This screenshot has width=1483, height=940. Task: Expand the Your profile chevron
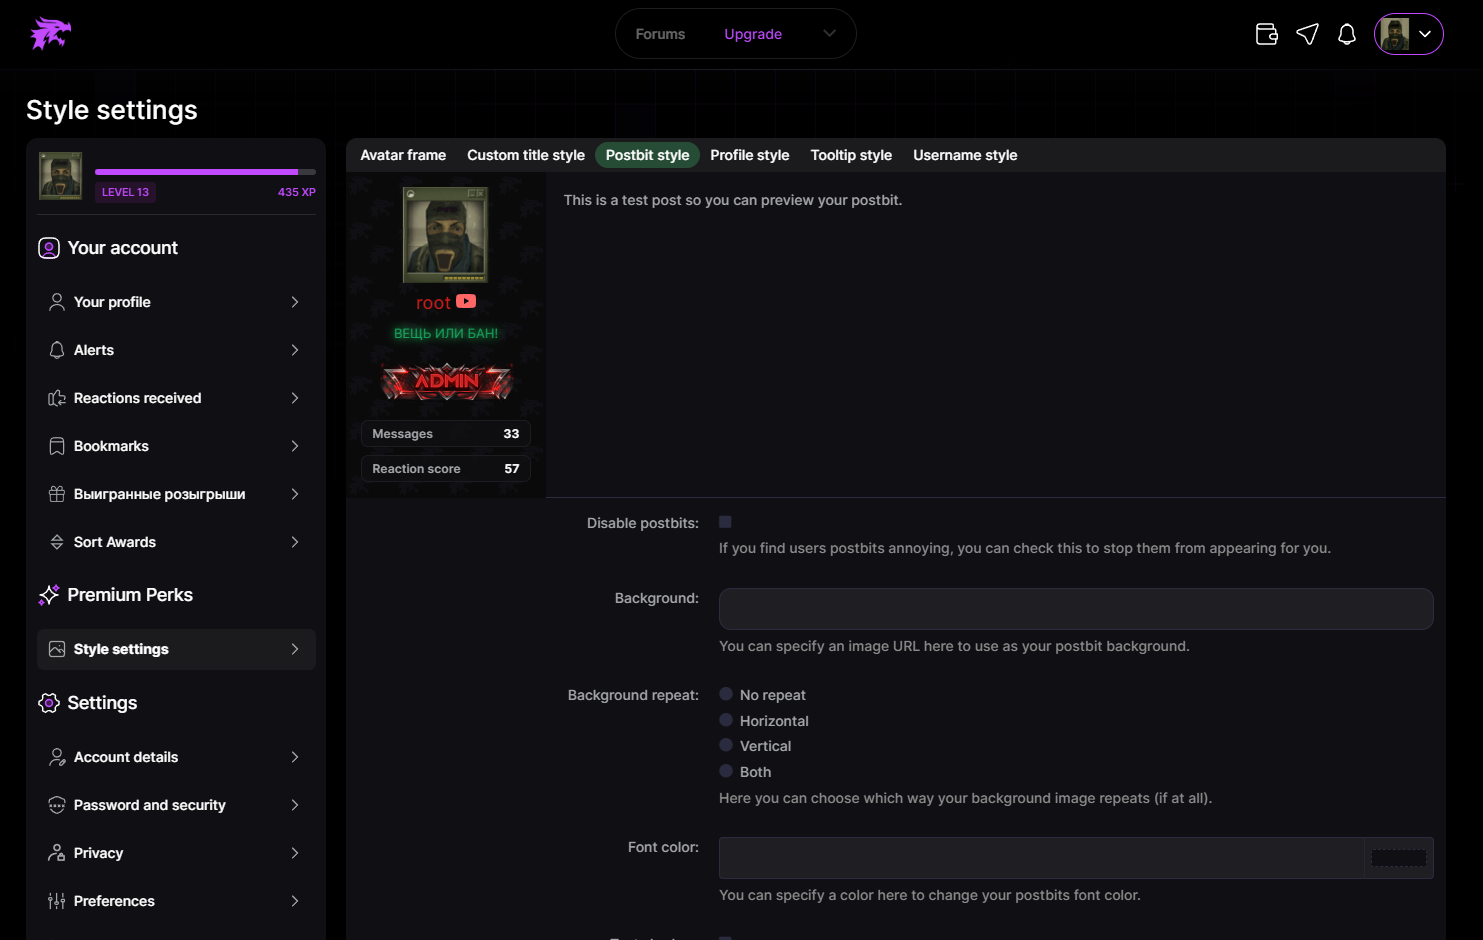(295, 302)
